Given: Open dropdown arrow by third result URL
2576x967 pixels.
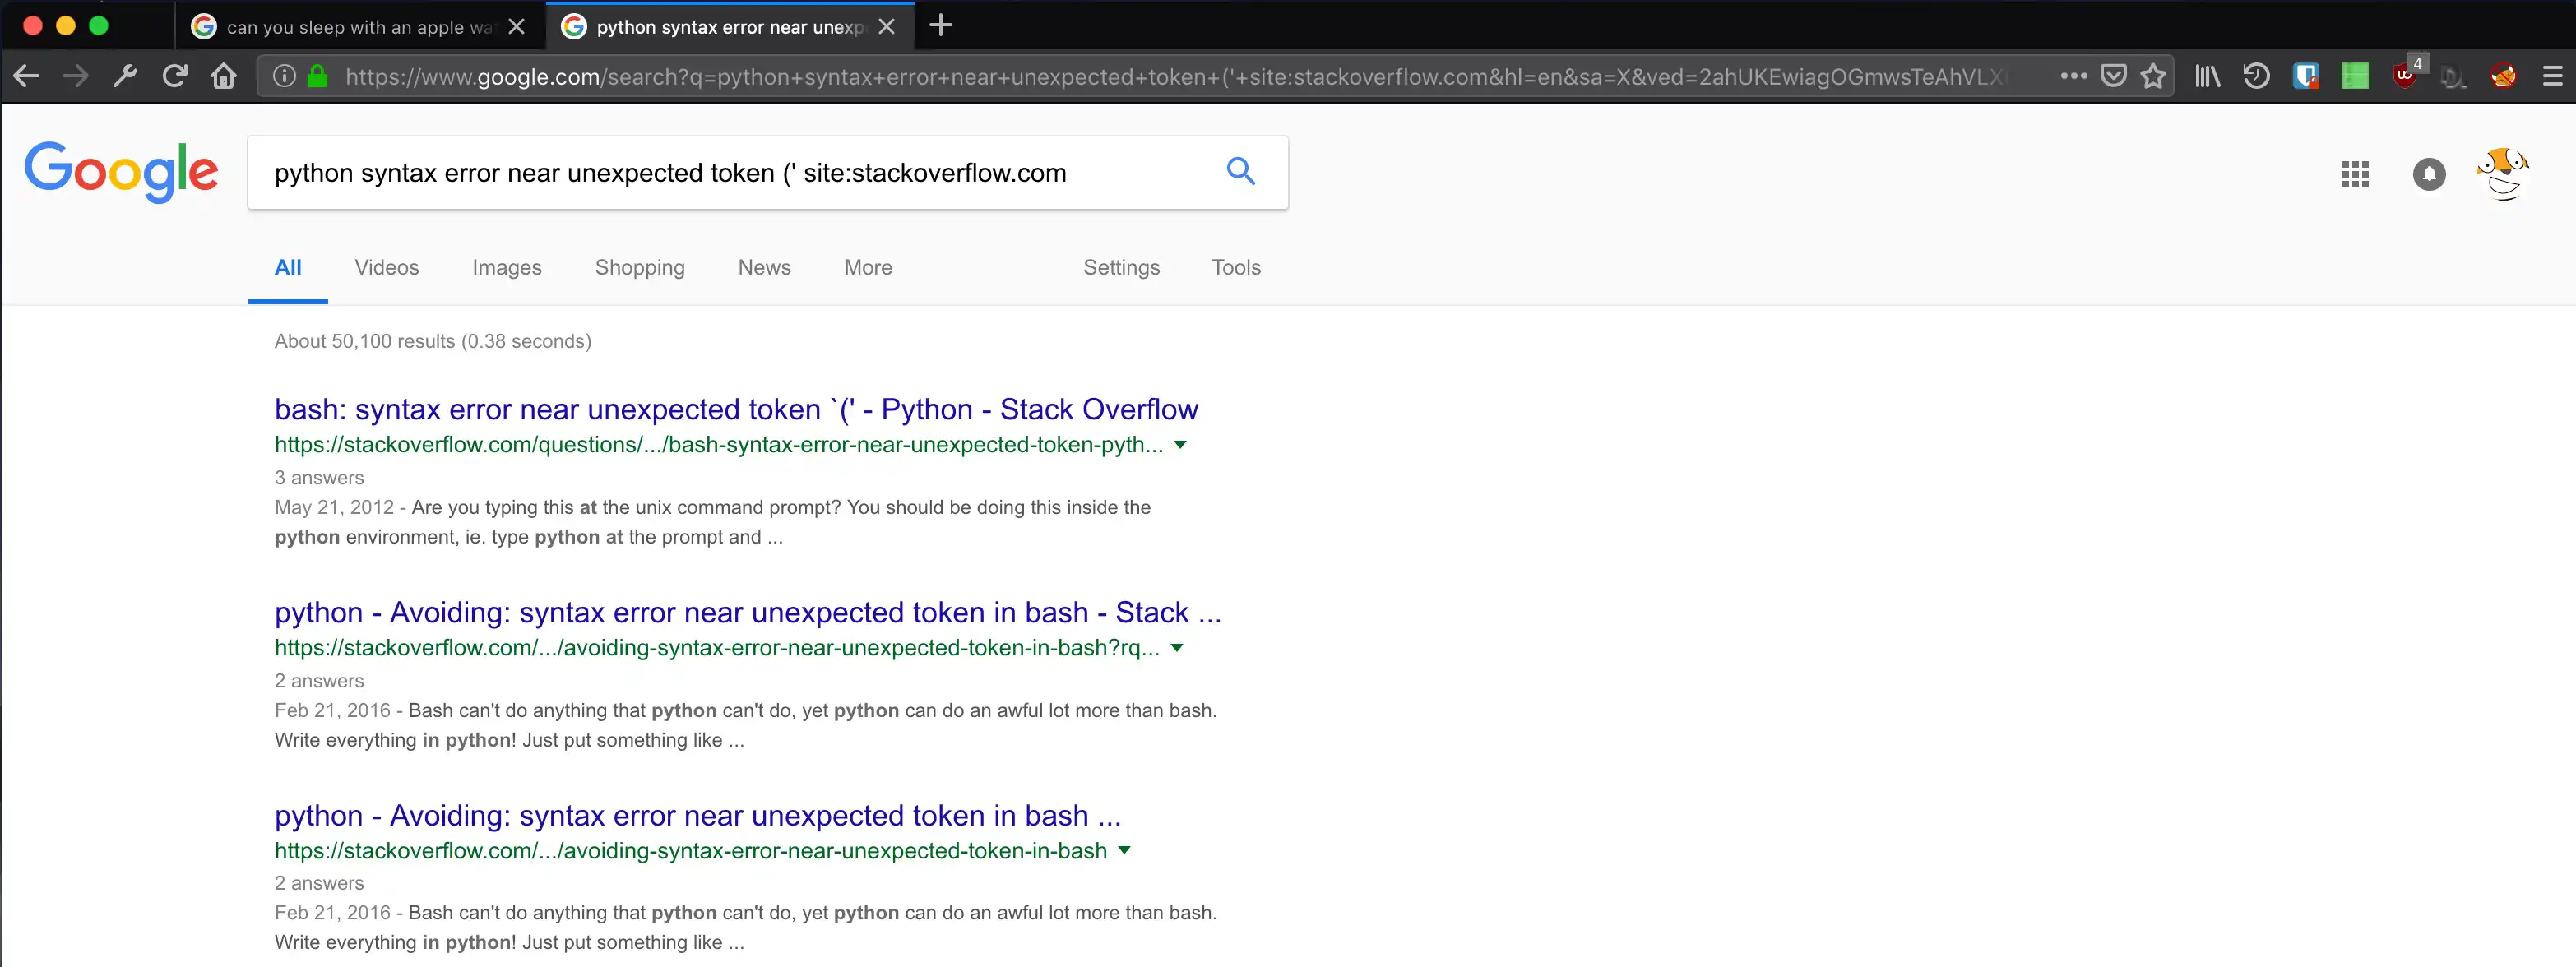Looking at the screenshot, I should (1124, 851).
